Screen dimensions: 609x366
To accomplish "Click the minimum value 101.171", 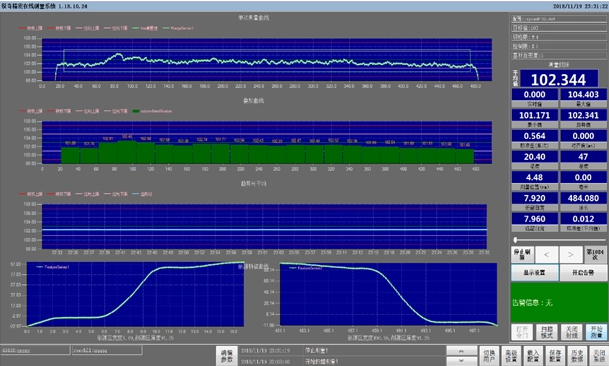I will click(534, 115).
